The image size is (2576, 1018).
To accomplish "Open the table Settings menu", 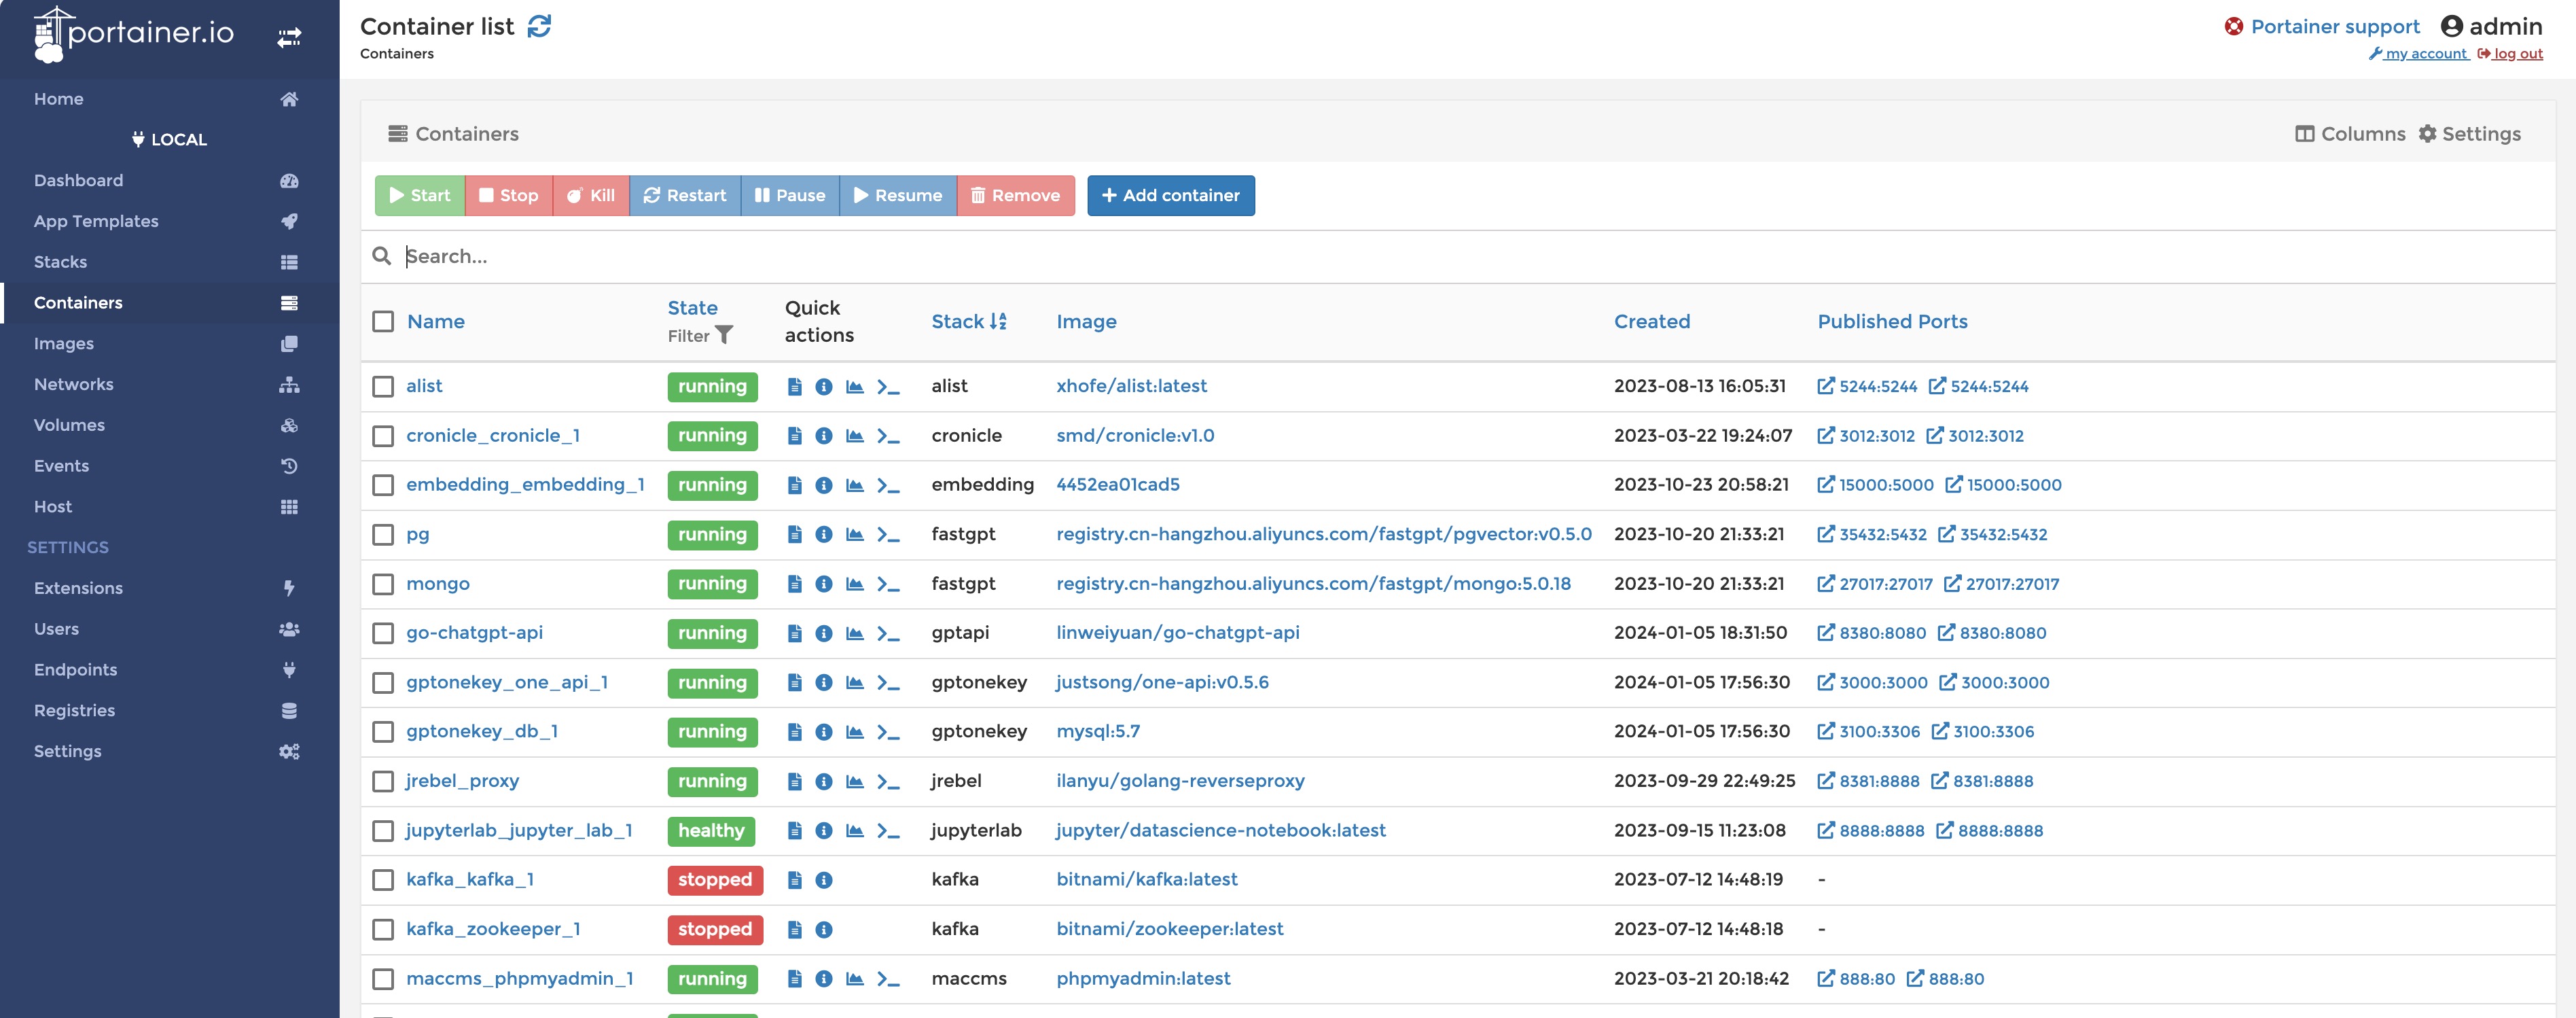I will [2469, 134].
